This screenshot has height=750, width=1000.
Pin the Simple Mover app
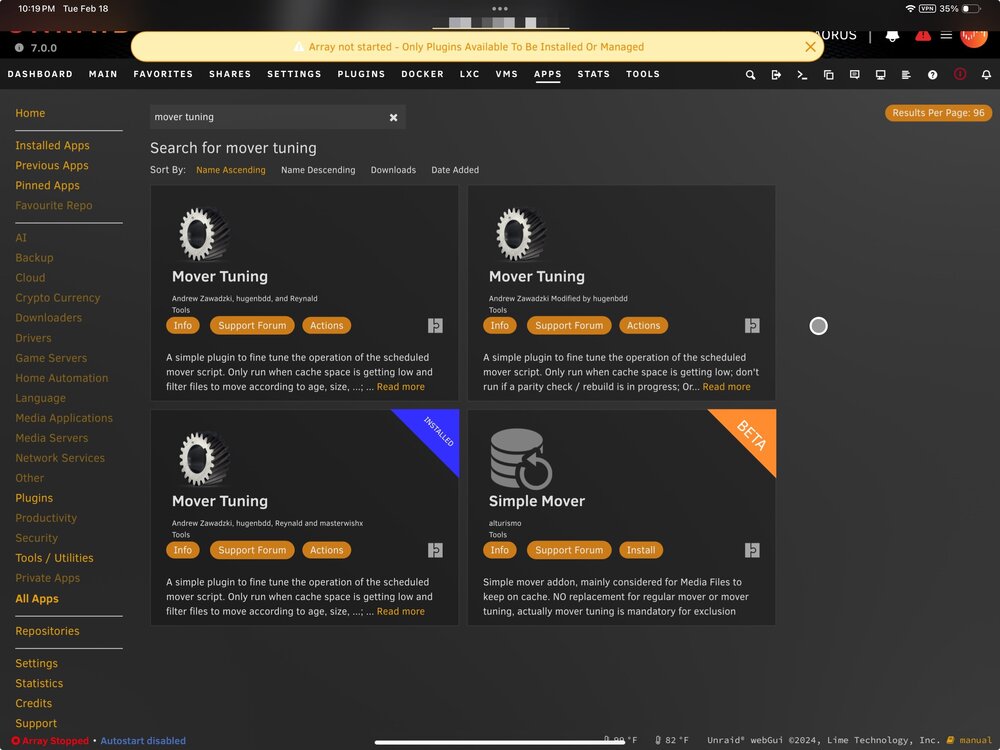752,550
